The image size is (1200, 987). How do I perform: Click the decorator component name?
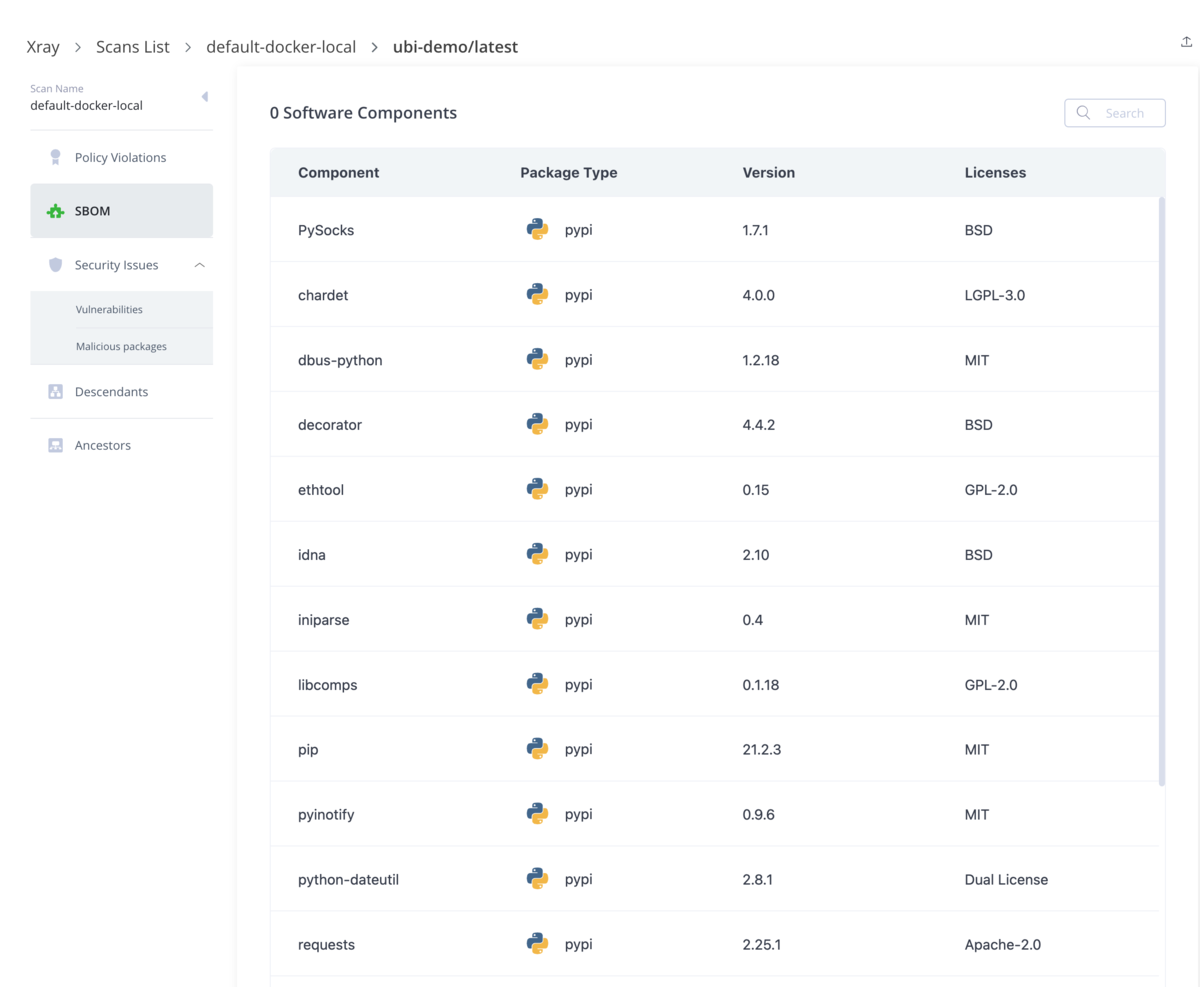point(330,425)
